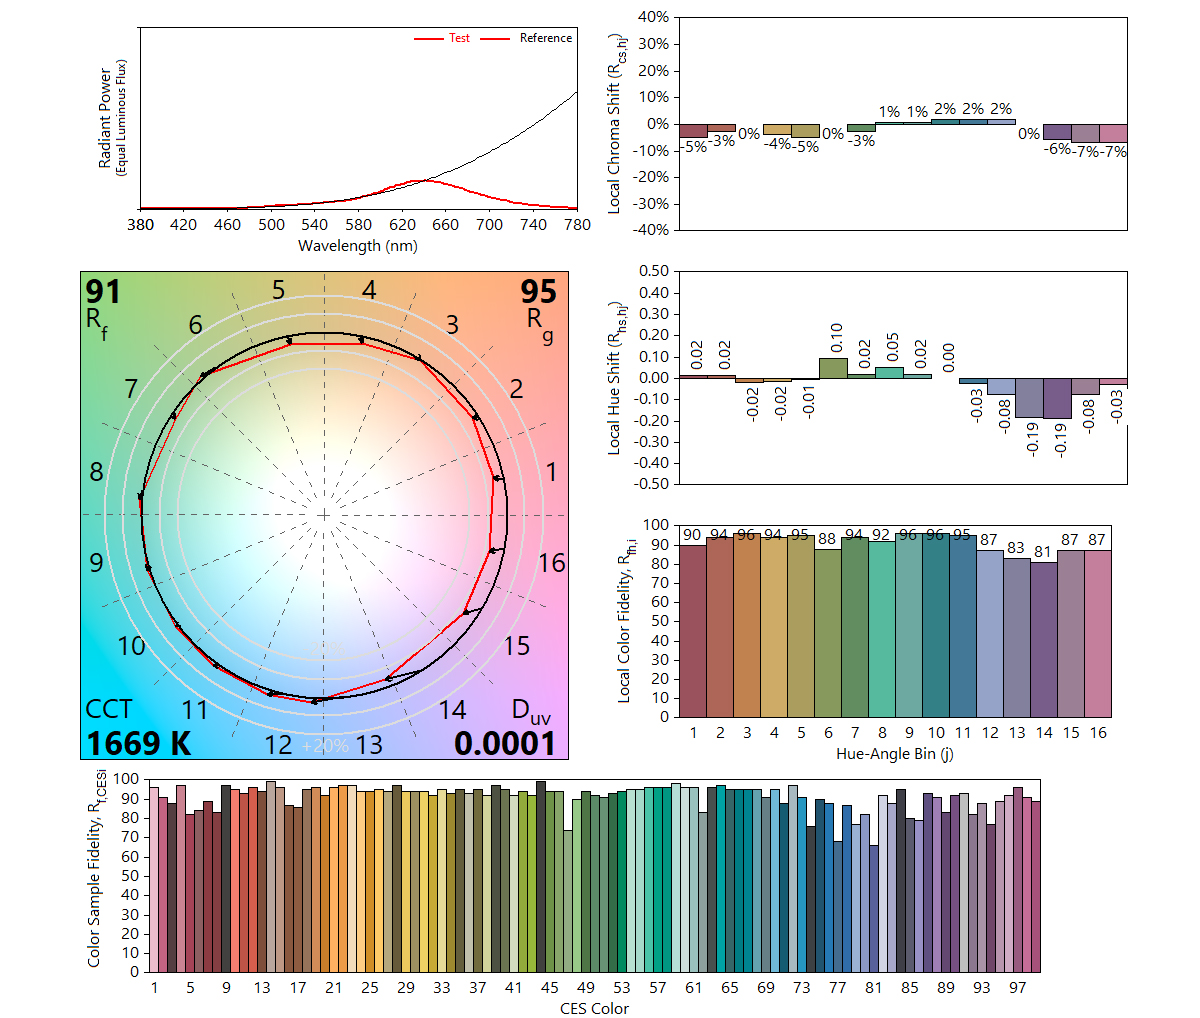This screenshot has height=1018, width=1200.
Task: Click the Reference legend label
Action: (546, 38)
